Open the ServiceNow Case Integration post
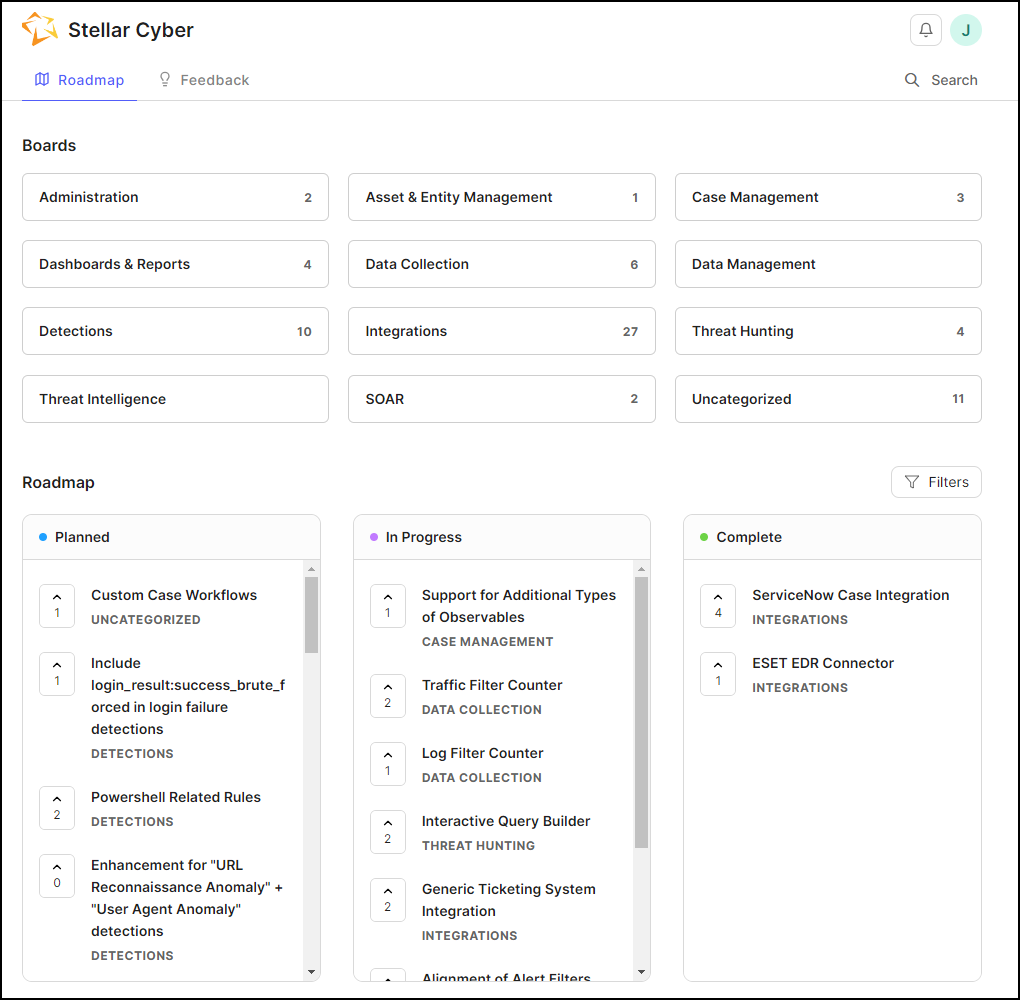 (x=850, y=595)
